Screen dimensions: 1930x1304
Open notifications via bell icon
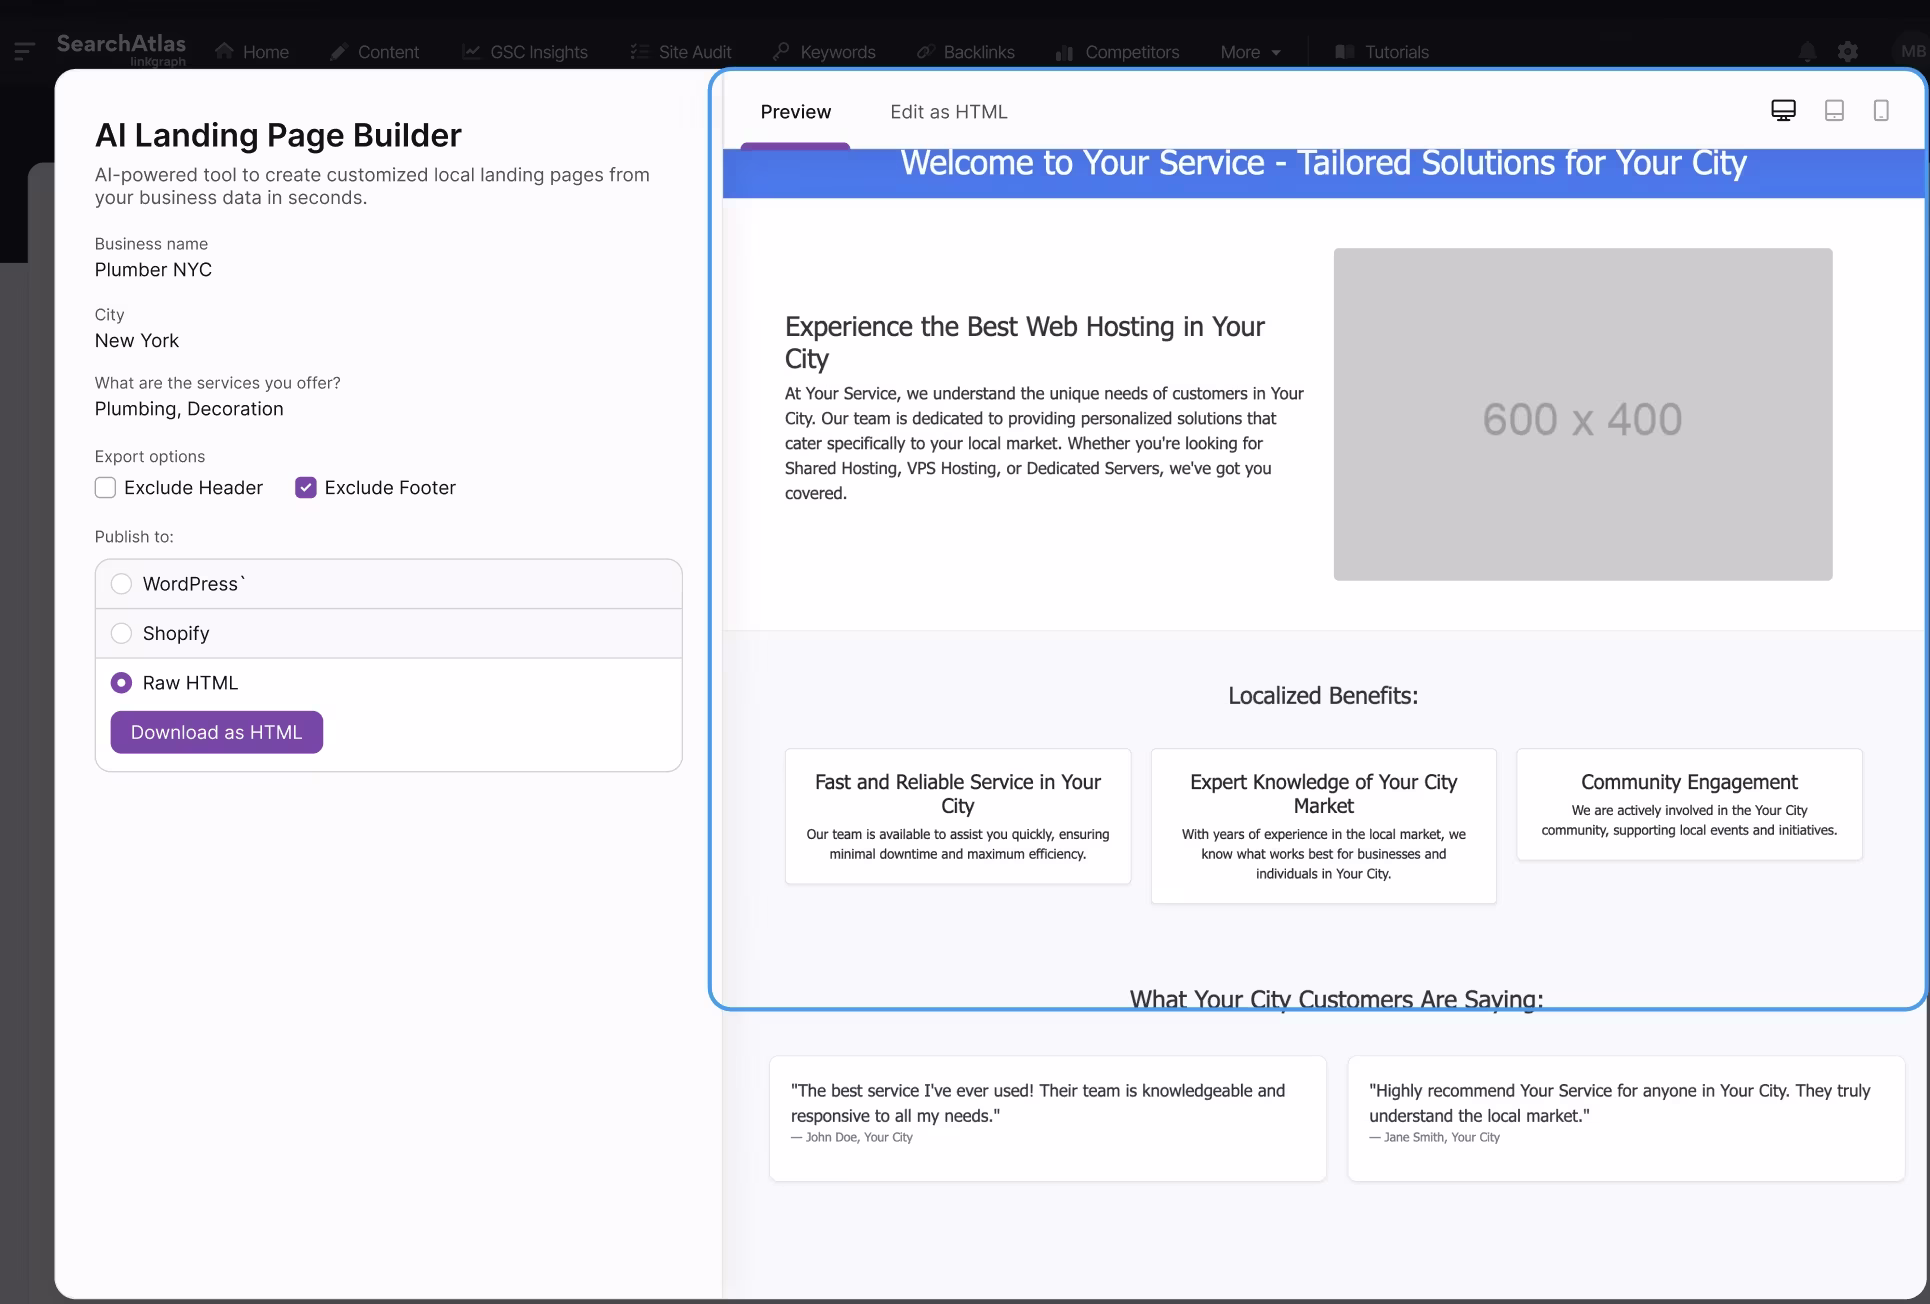(1806, 51)
